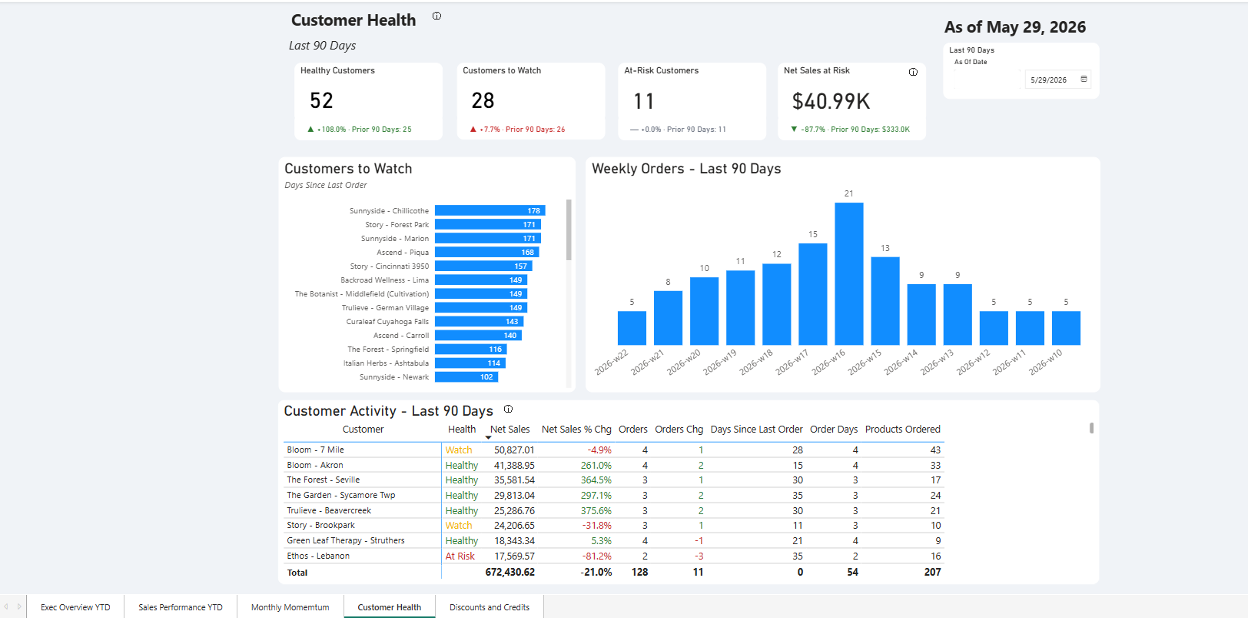This screenshot has height=618, width=1248.
Task: Go to the Monthly Momentum tab
Action: [290, 607]
